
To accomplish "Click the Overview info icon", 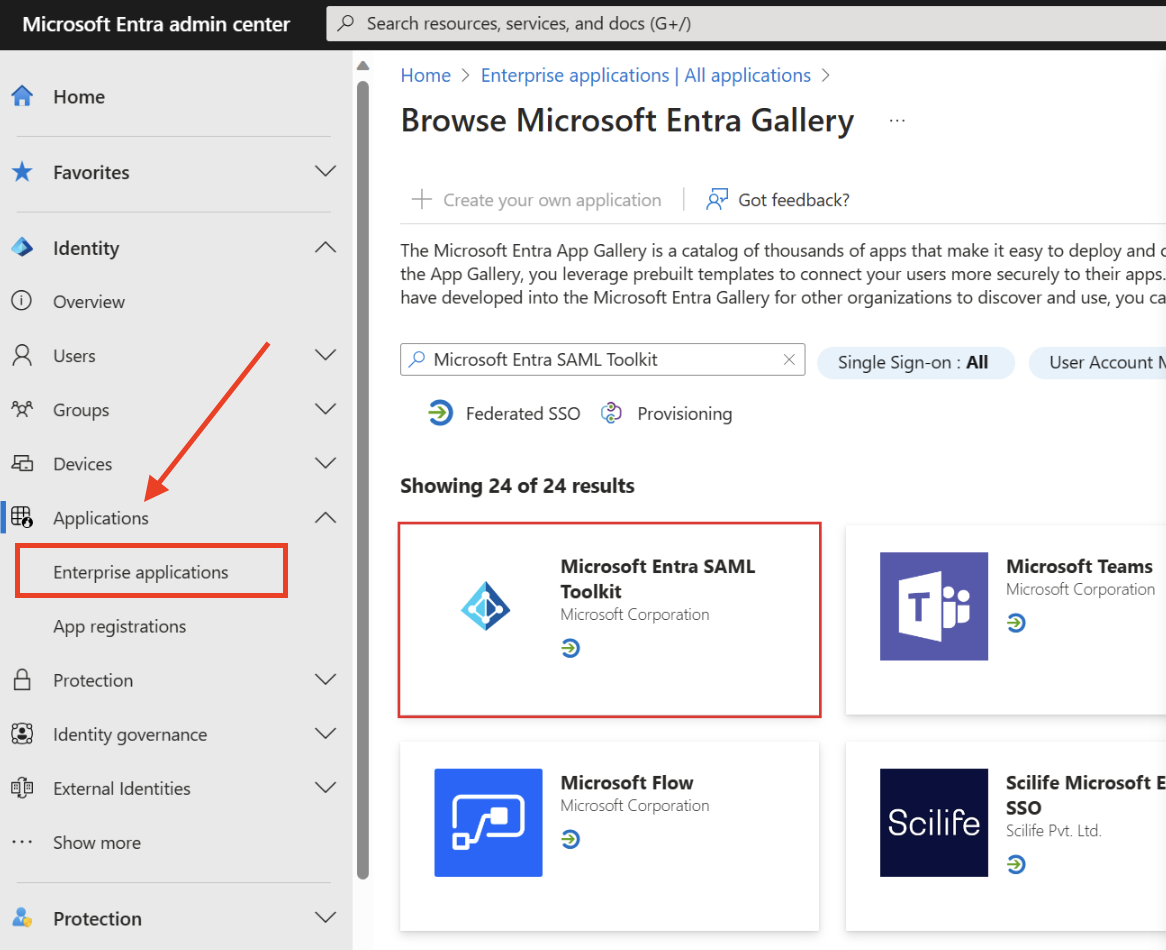I will 22,301.
